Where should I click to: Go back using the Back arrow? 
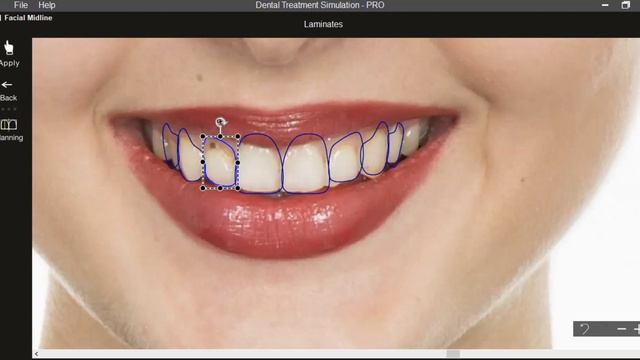(7, 85)
